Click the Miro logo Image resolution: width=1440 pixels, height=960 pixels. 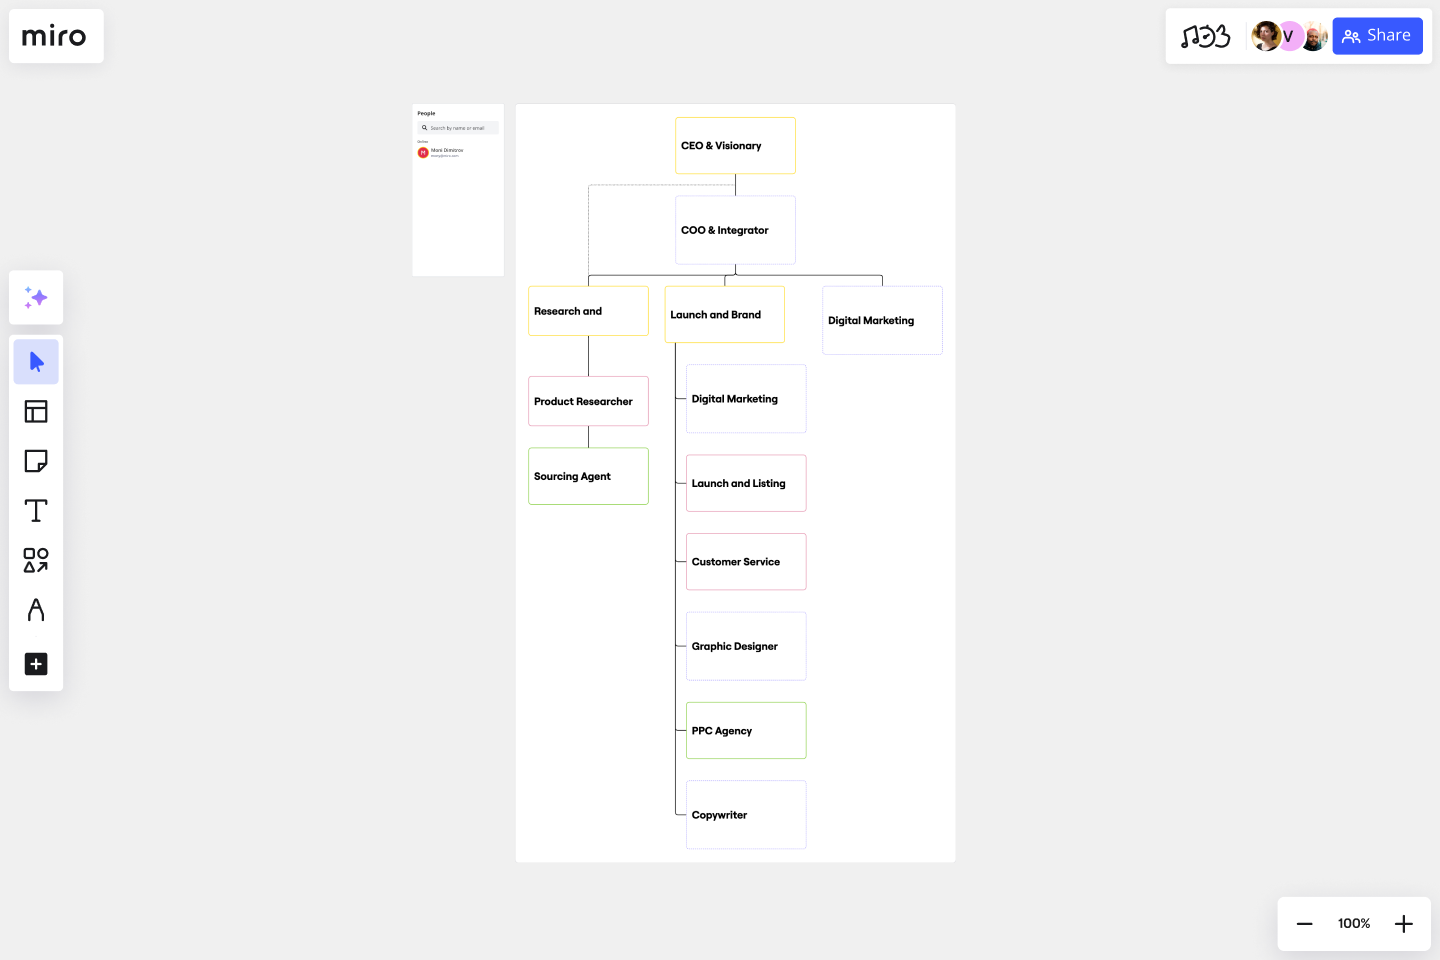[x=55, y=37]
